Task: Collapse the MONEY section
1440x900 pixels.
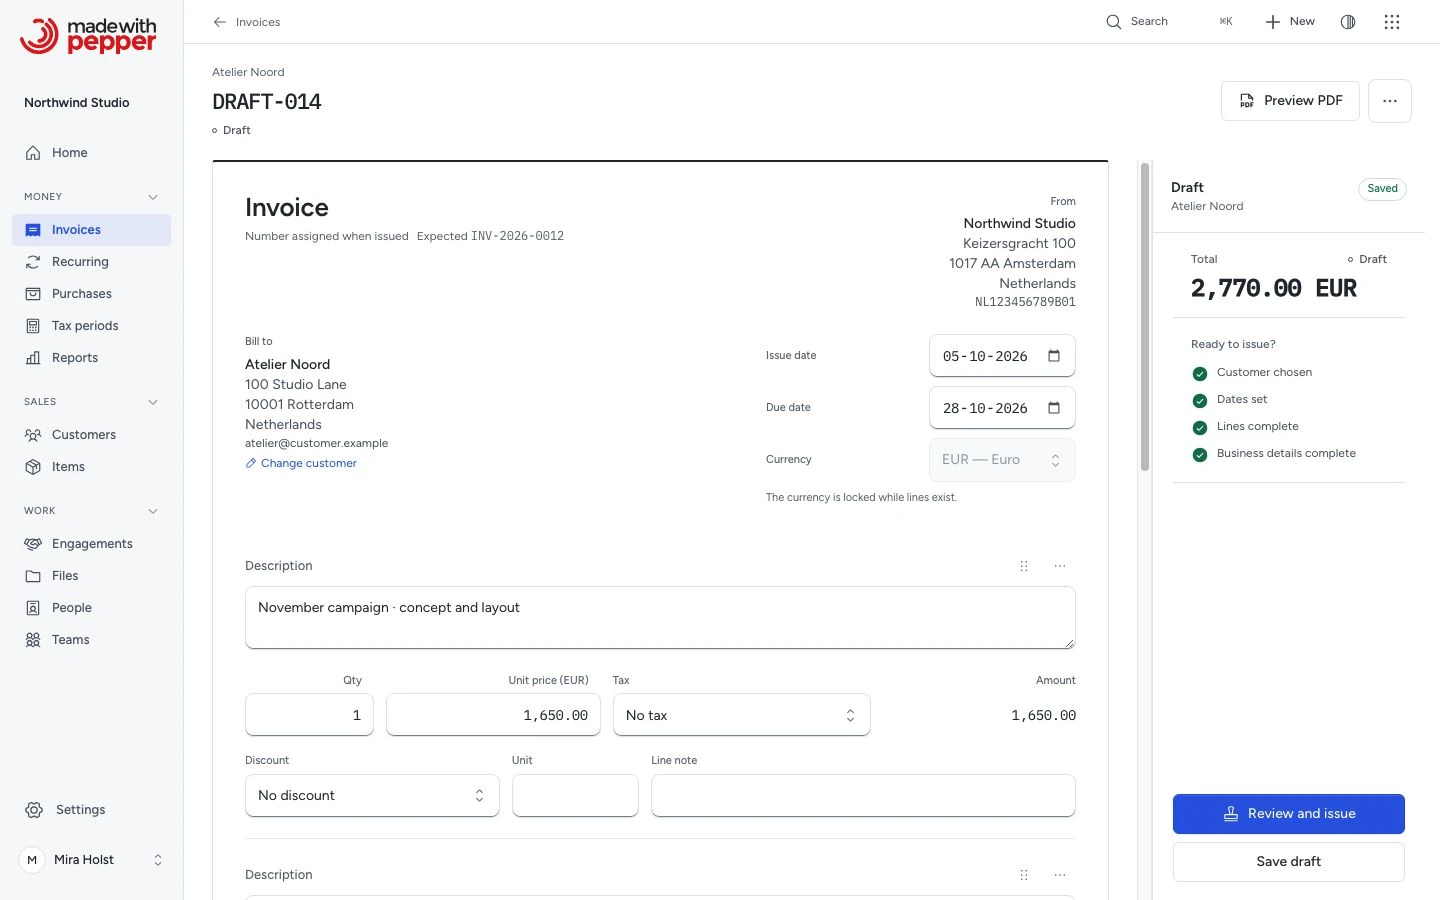Action: [x=153, y=197]
